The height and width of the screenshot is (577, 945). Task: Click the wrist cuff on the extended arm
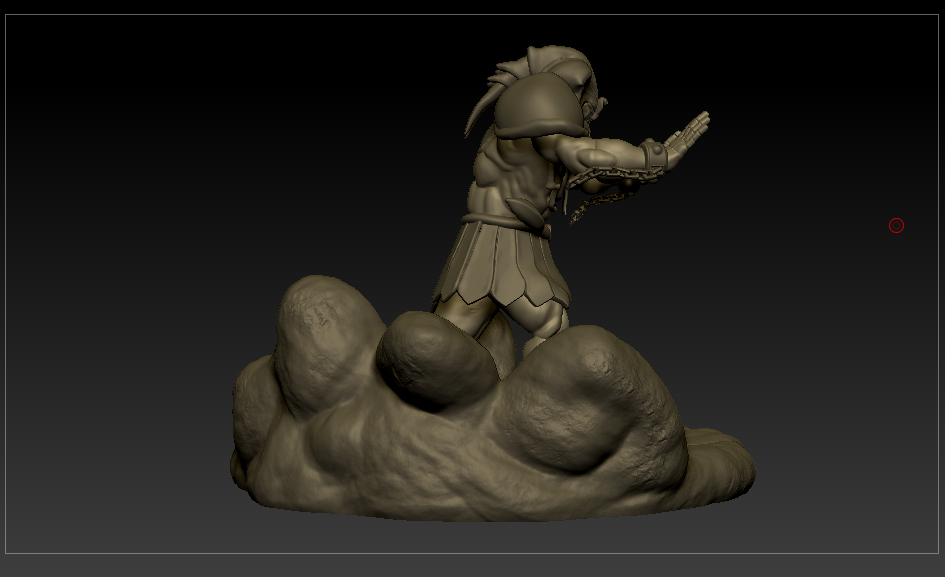[x=653, y=156]
